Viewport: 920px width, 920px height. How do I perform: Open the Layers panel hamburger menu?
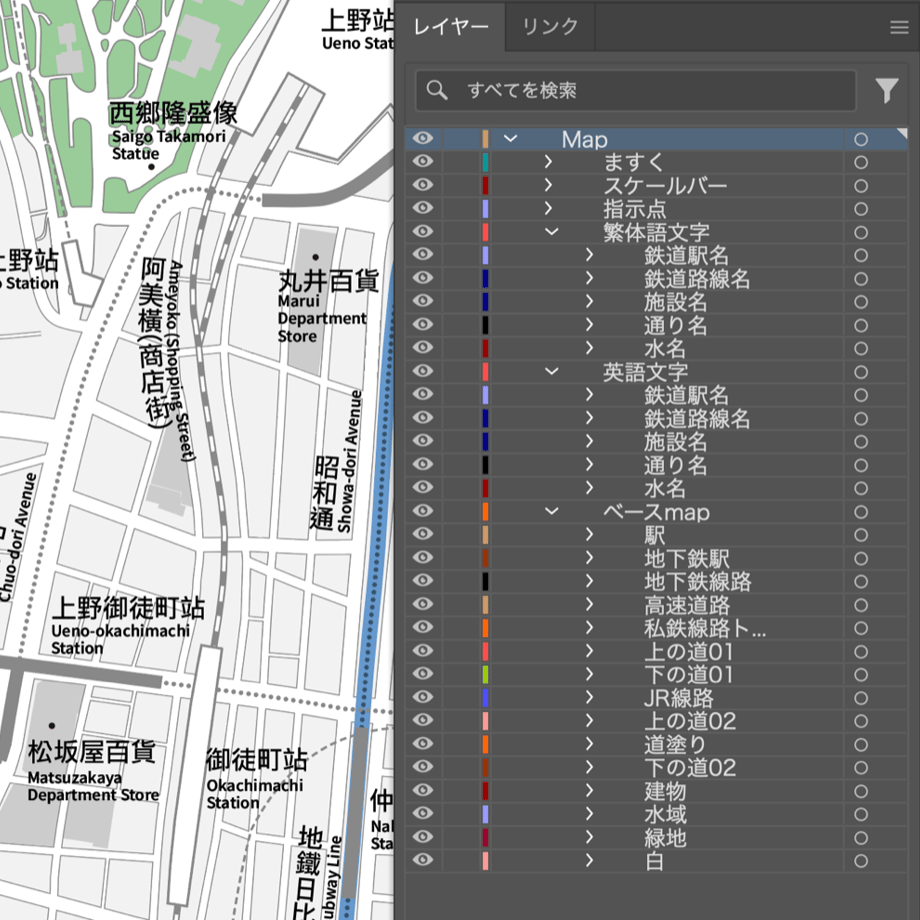(898, 27)
